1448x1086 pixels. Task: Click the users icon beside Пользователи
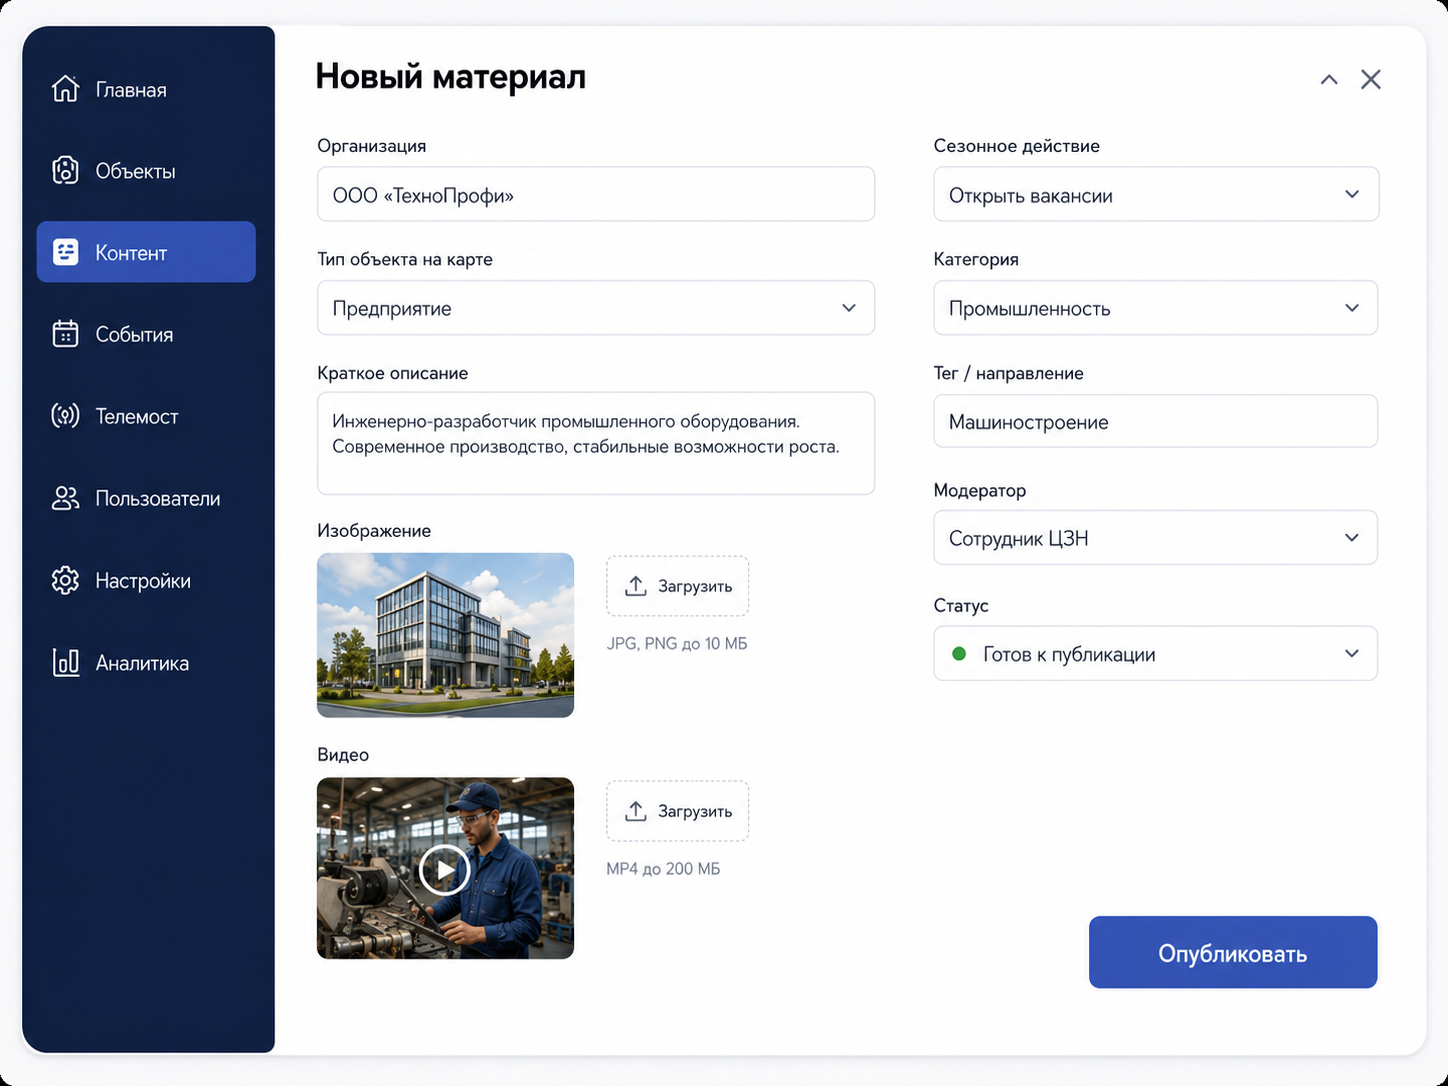[65, 498]
